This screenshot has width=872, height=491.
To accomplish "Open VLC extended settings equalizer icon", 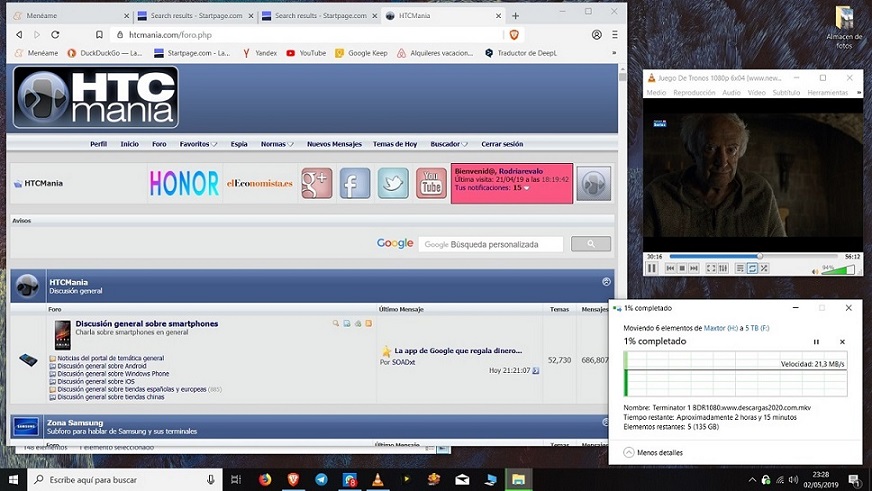I will (x=723, y=269).
